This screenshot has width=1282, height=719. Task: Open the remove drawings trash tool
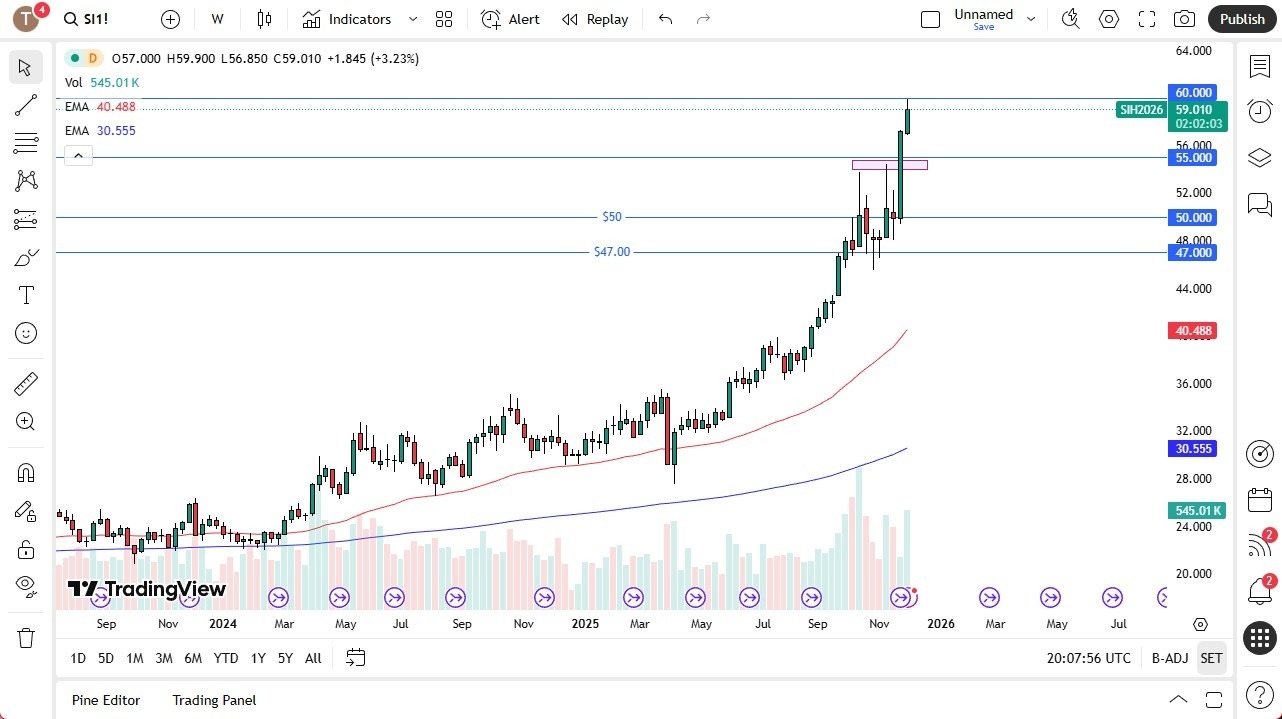pos(26,637)
